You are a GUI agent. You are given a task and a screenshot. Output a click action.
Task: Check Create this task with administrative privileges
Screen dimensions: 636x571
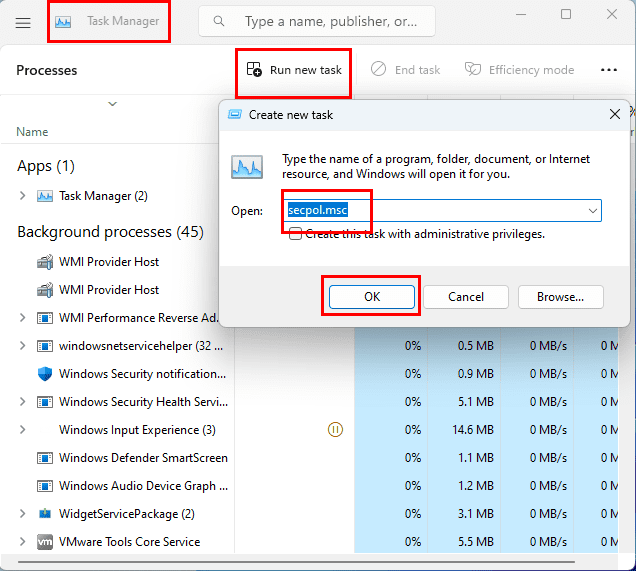coord(295,234)
